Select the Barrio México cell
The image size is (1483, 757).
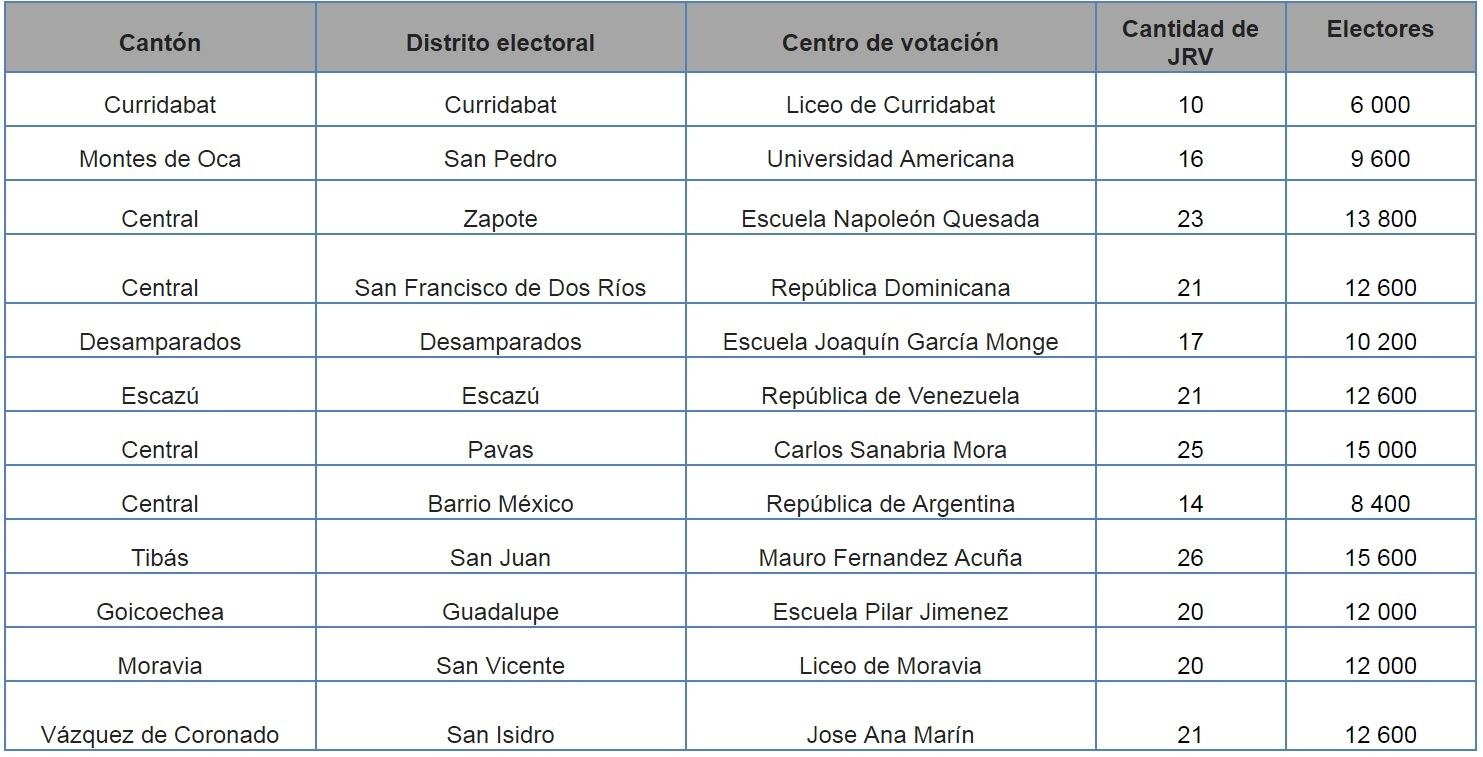coord(500,504)
